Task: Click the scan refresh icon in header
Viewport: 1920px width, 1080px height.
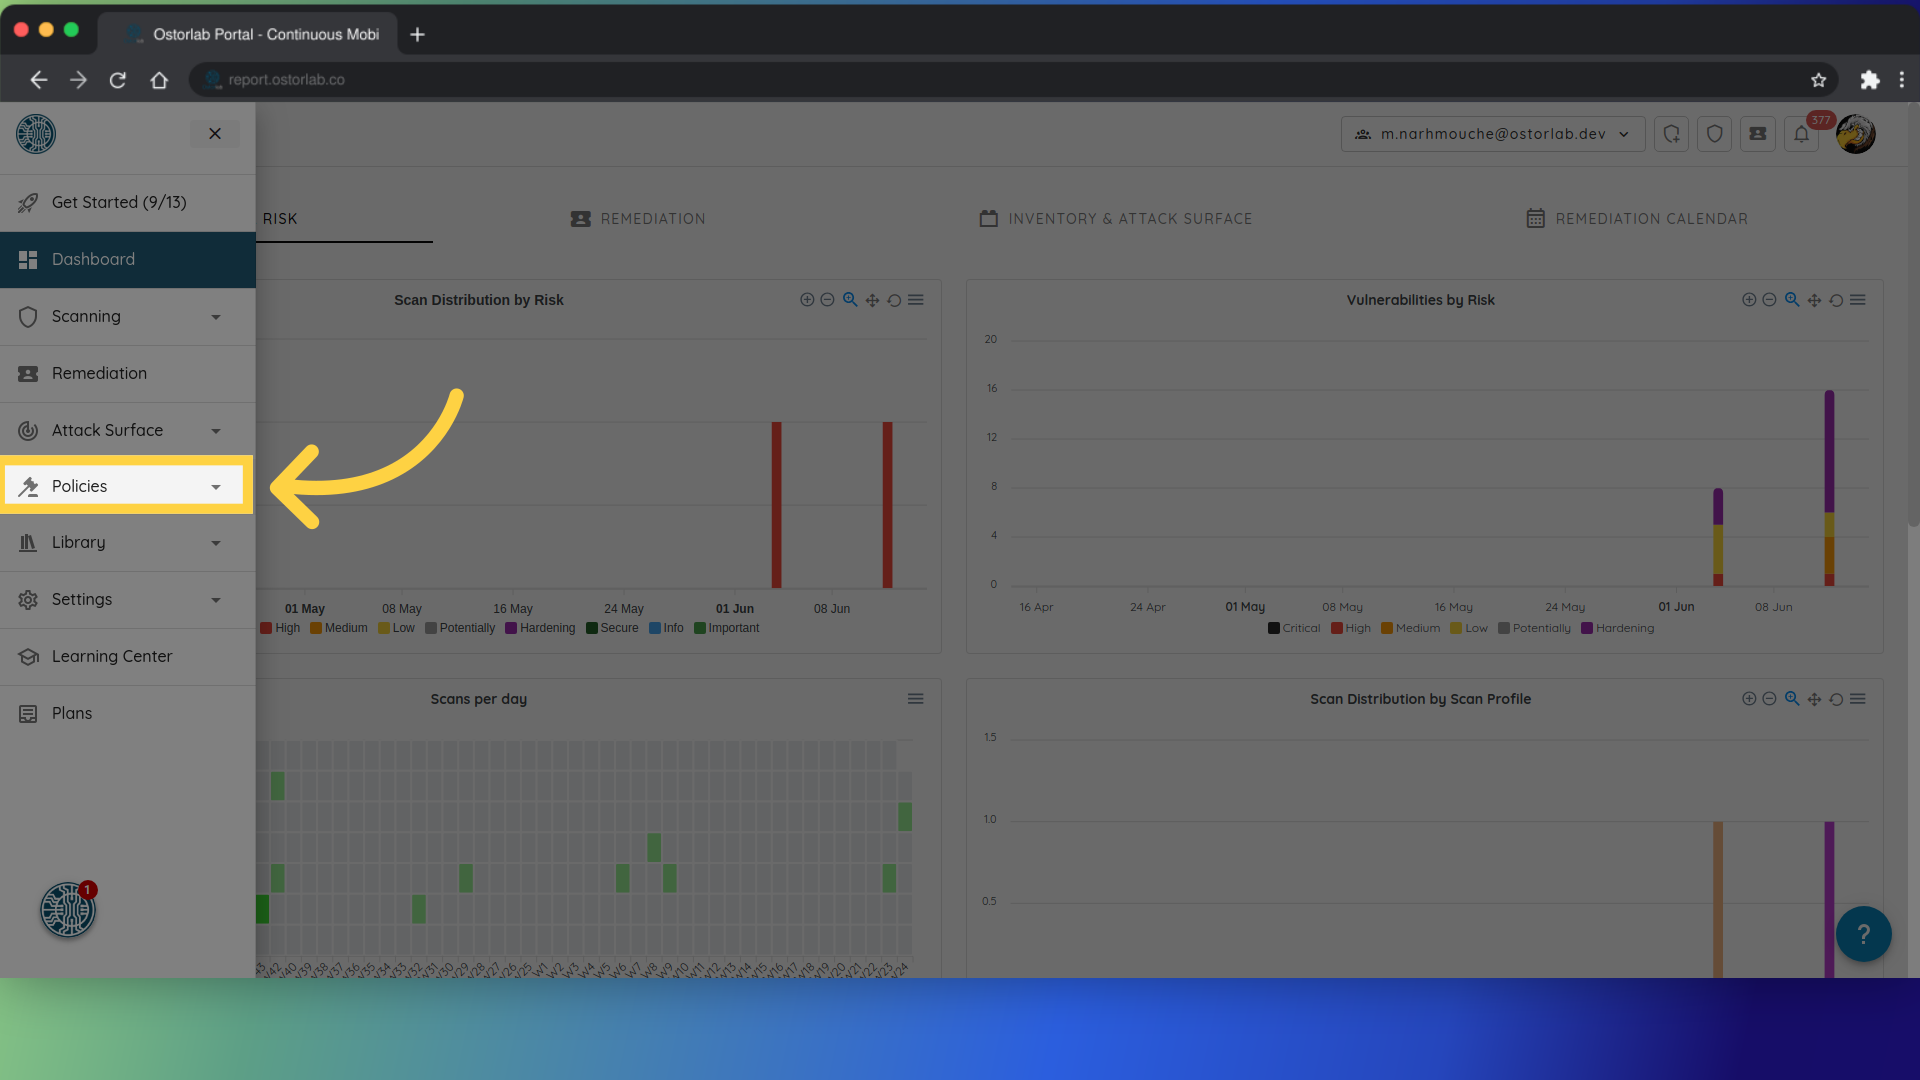Action: point(1671,134)
